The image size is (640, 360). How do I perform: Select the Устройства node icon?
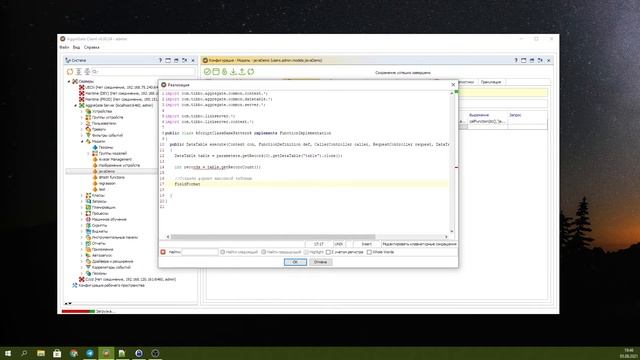(x=88, y=111)
